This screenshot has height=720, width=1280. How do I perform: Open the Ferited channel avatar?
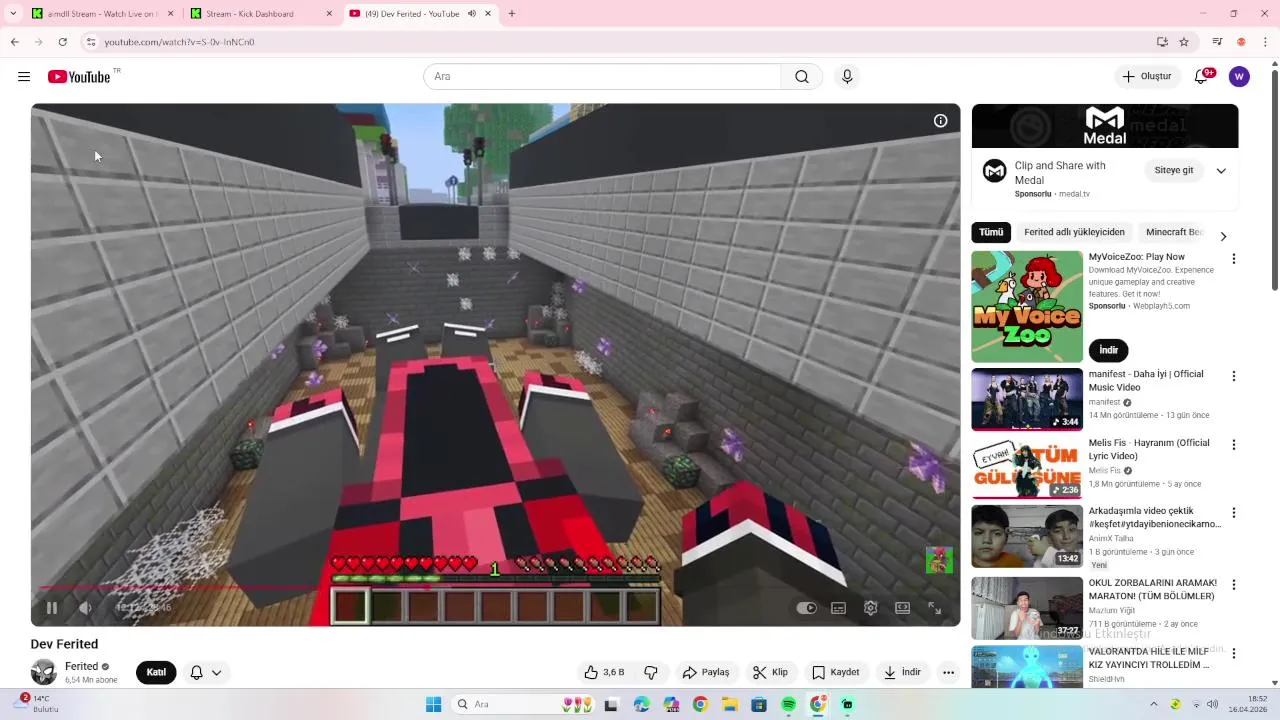(x=44, y=672)
